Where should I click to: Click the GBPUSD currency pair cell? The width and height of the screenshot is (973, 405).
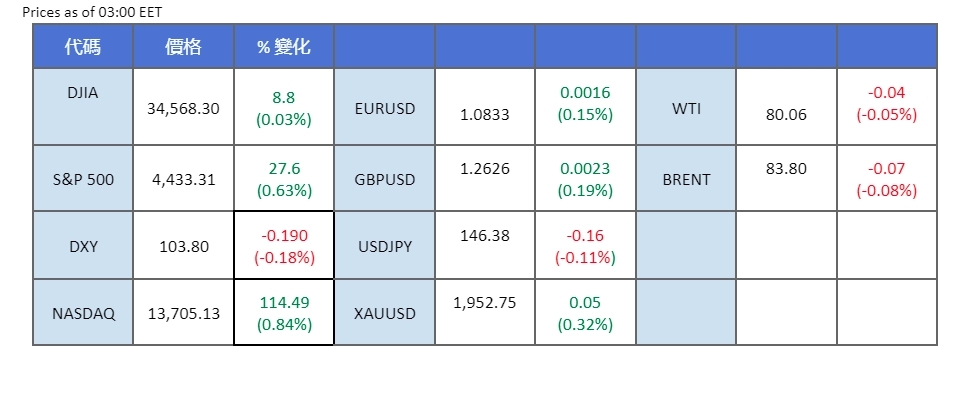pos(385,180)
